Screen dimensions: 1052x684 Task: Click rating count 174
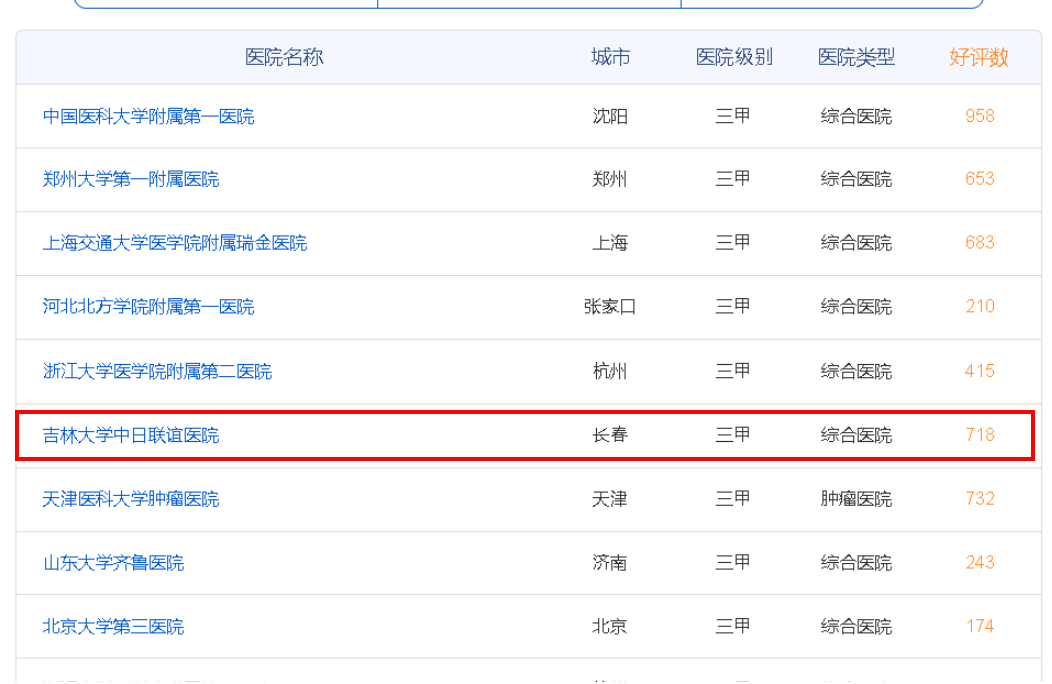click(x=980, y=626)
